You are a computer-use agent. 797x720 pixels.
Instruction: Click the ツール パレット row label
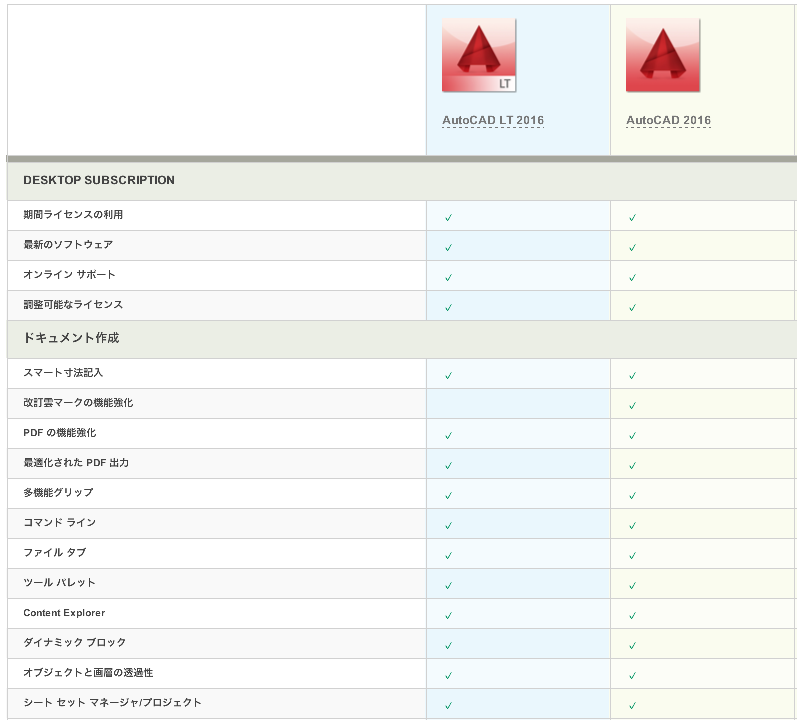59,582
